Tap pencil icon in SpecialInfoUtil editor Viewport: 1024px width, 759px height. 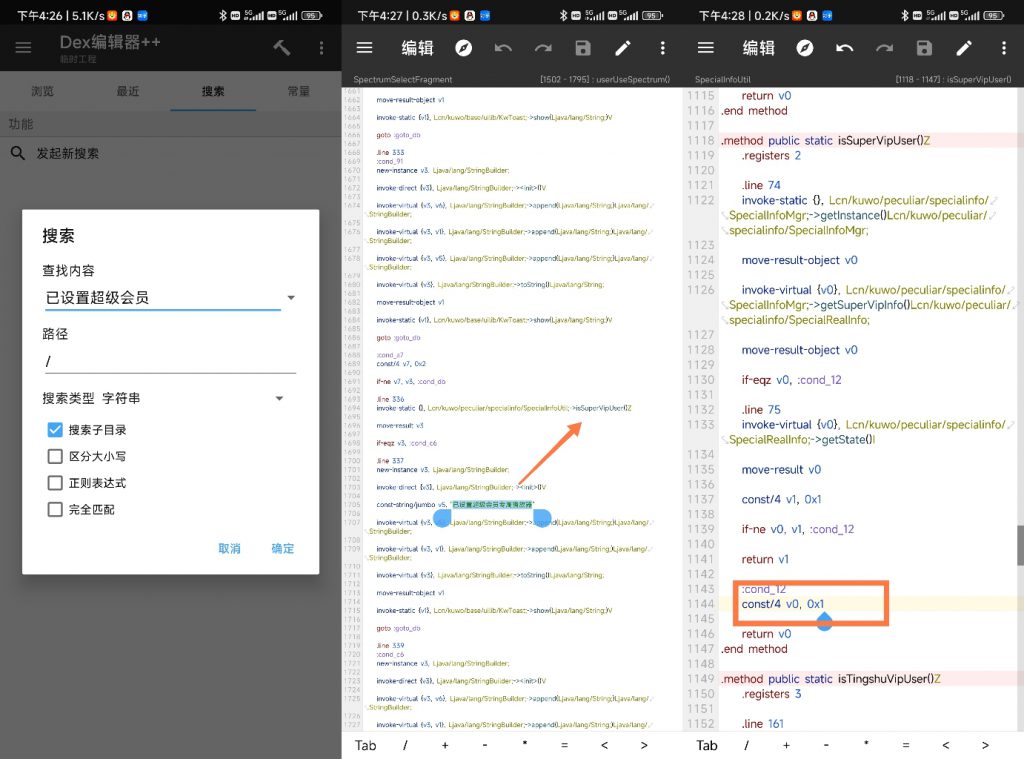click(964, 48)
